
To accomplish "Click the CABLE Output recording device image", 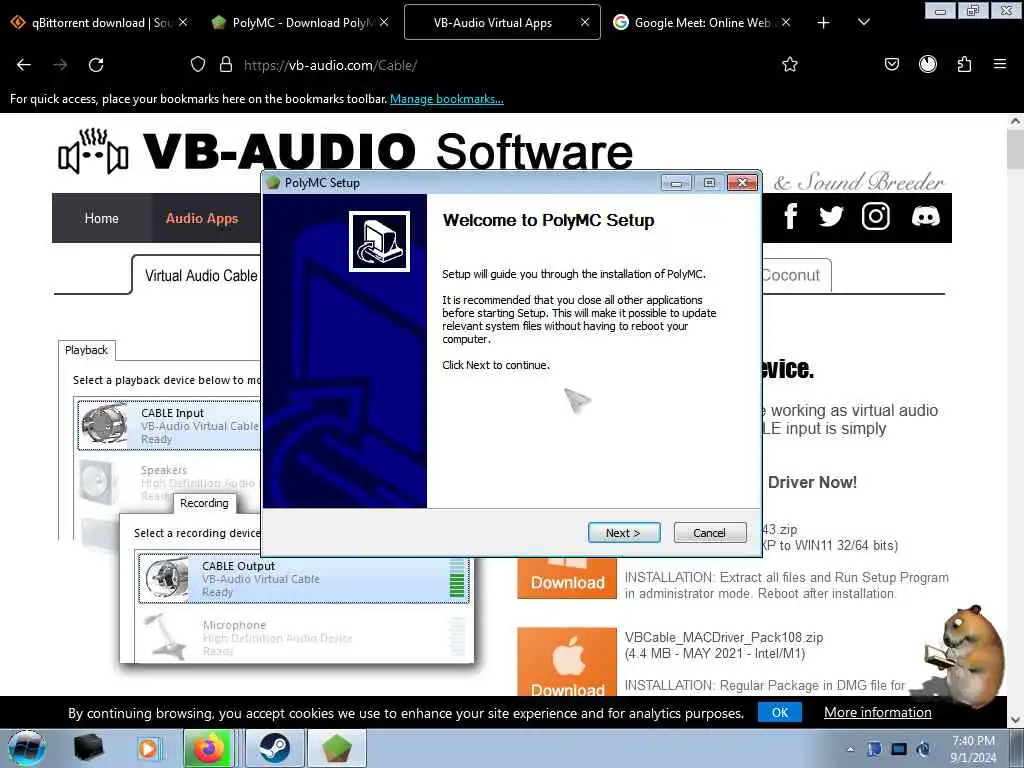I will (x=167, y=578).
